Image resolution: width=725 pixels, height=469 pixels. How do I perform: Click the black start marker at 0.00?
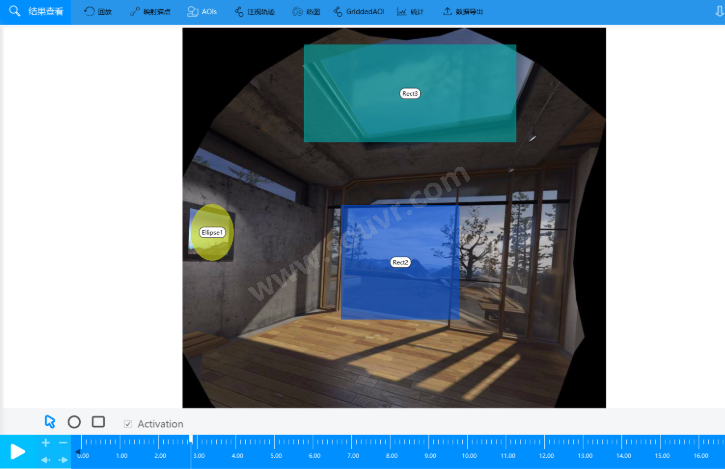78,451
